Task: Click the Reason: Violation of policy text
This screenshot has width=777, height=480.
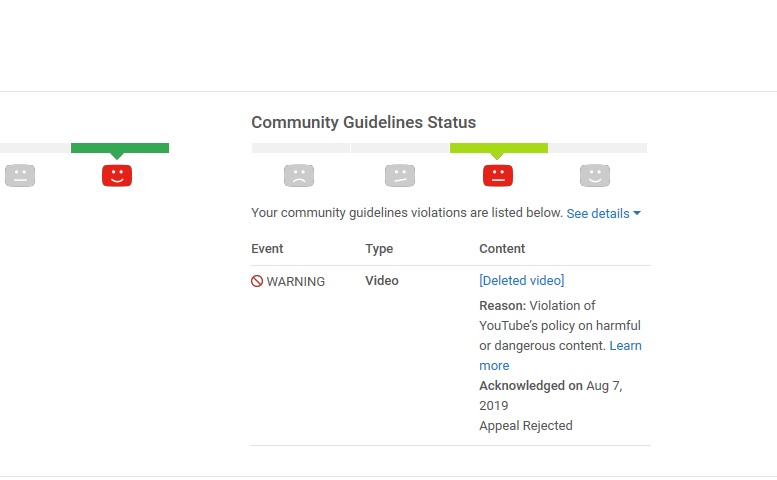Action: point(560,325)
